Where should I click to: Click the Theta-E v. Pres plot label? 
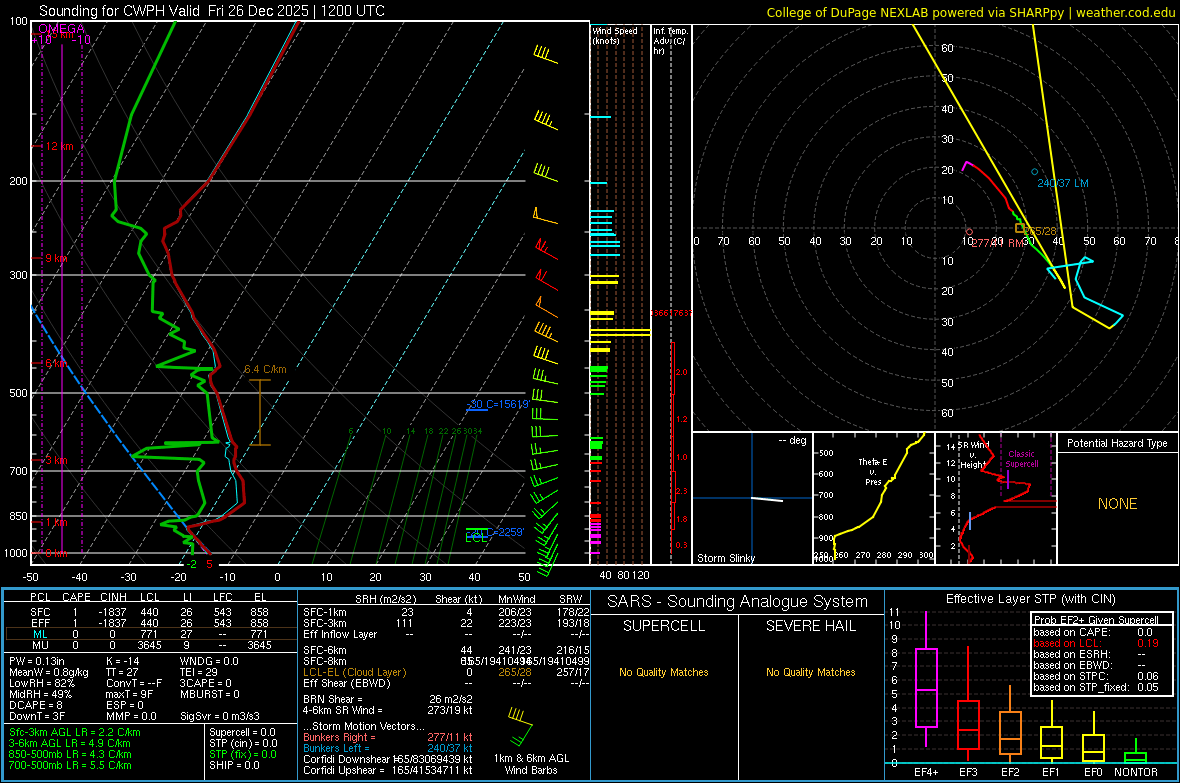click(873, 472)
